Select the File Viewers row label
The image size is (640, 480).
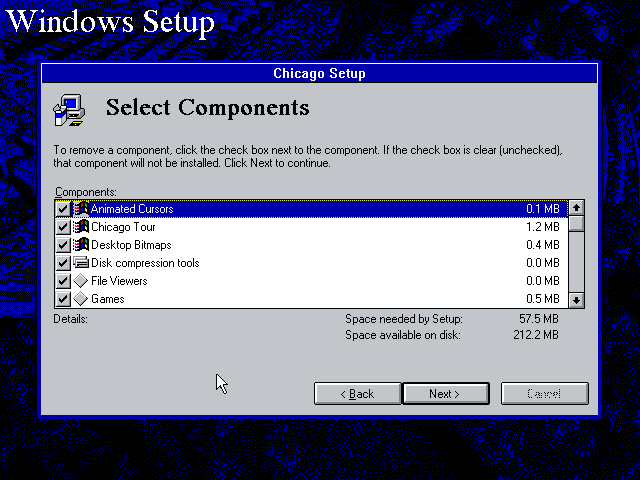point(119,281)
